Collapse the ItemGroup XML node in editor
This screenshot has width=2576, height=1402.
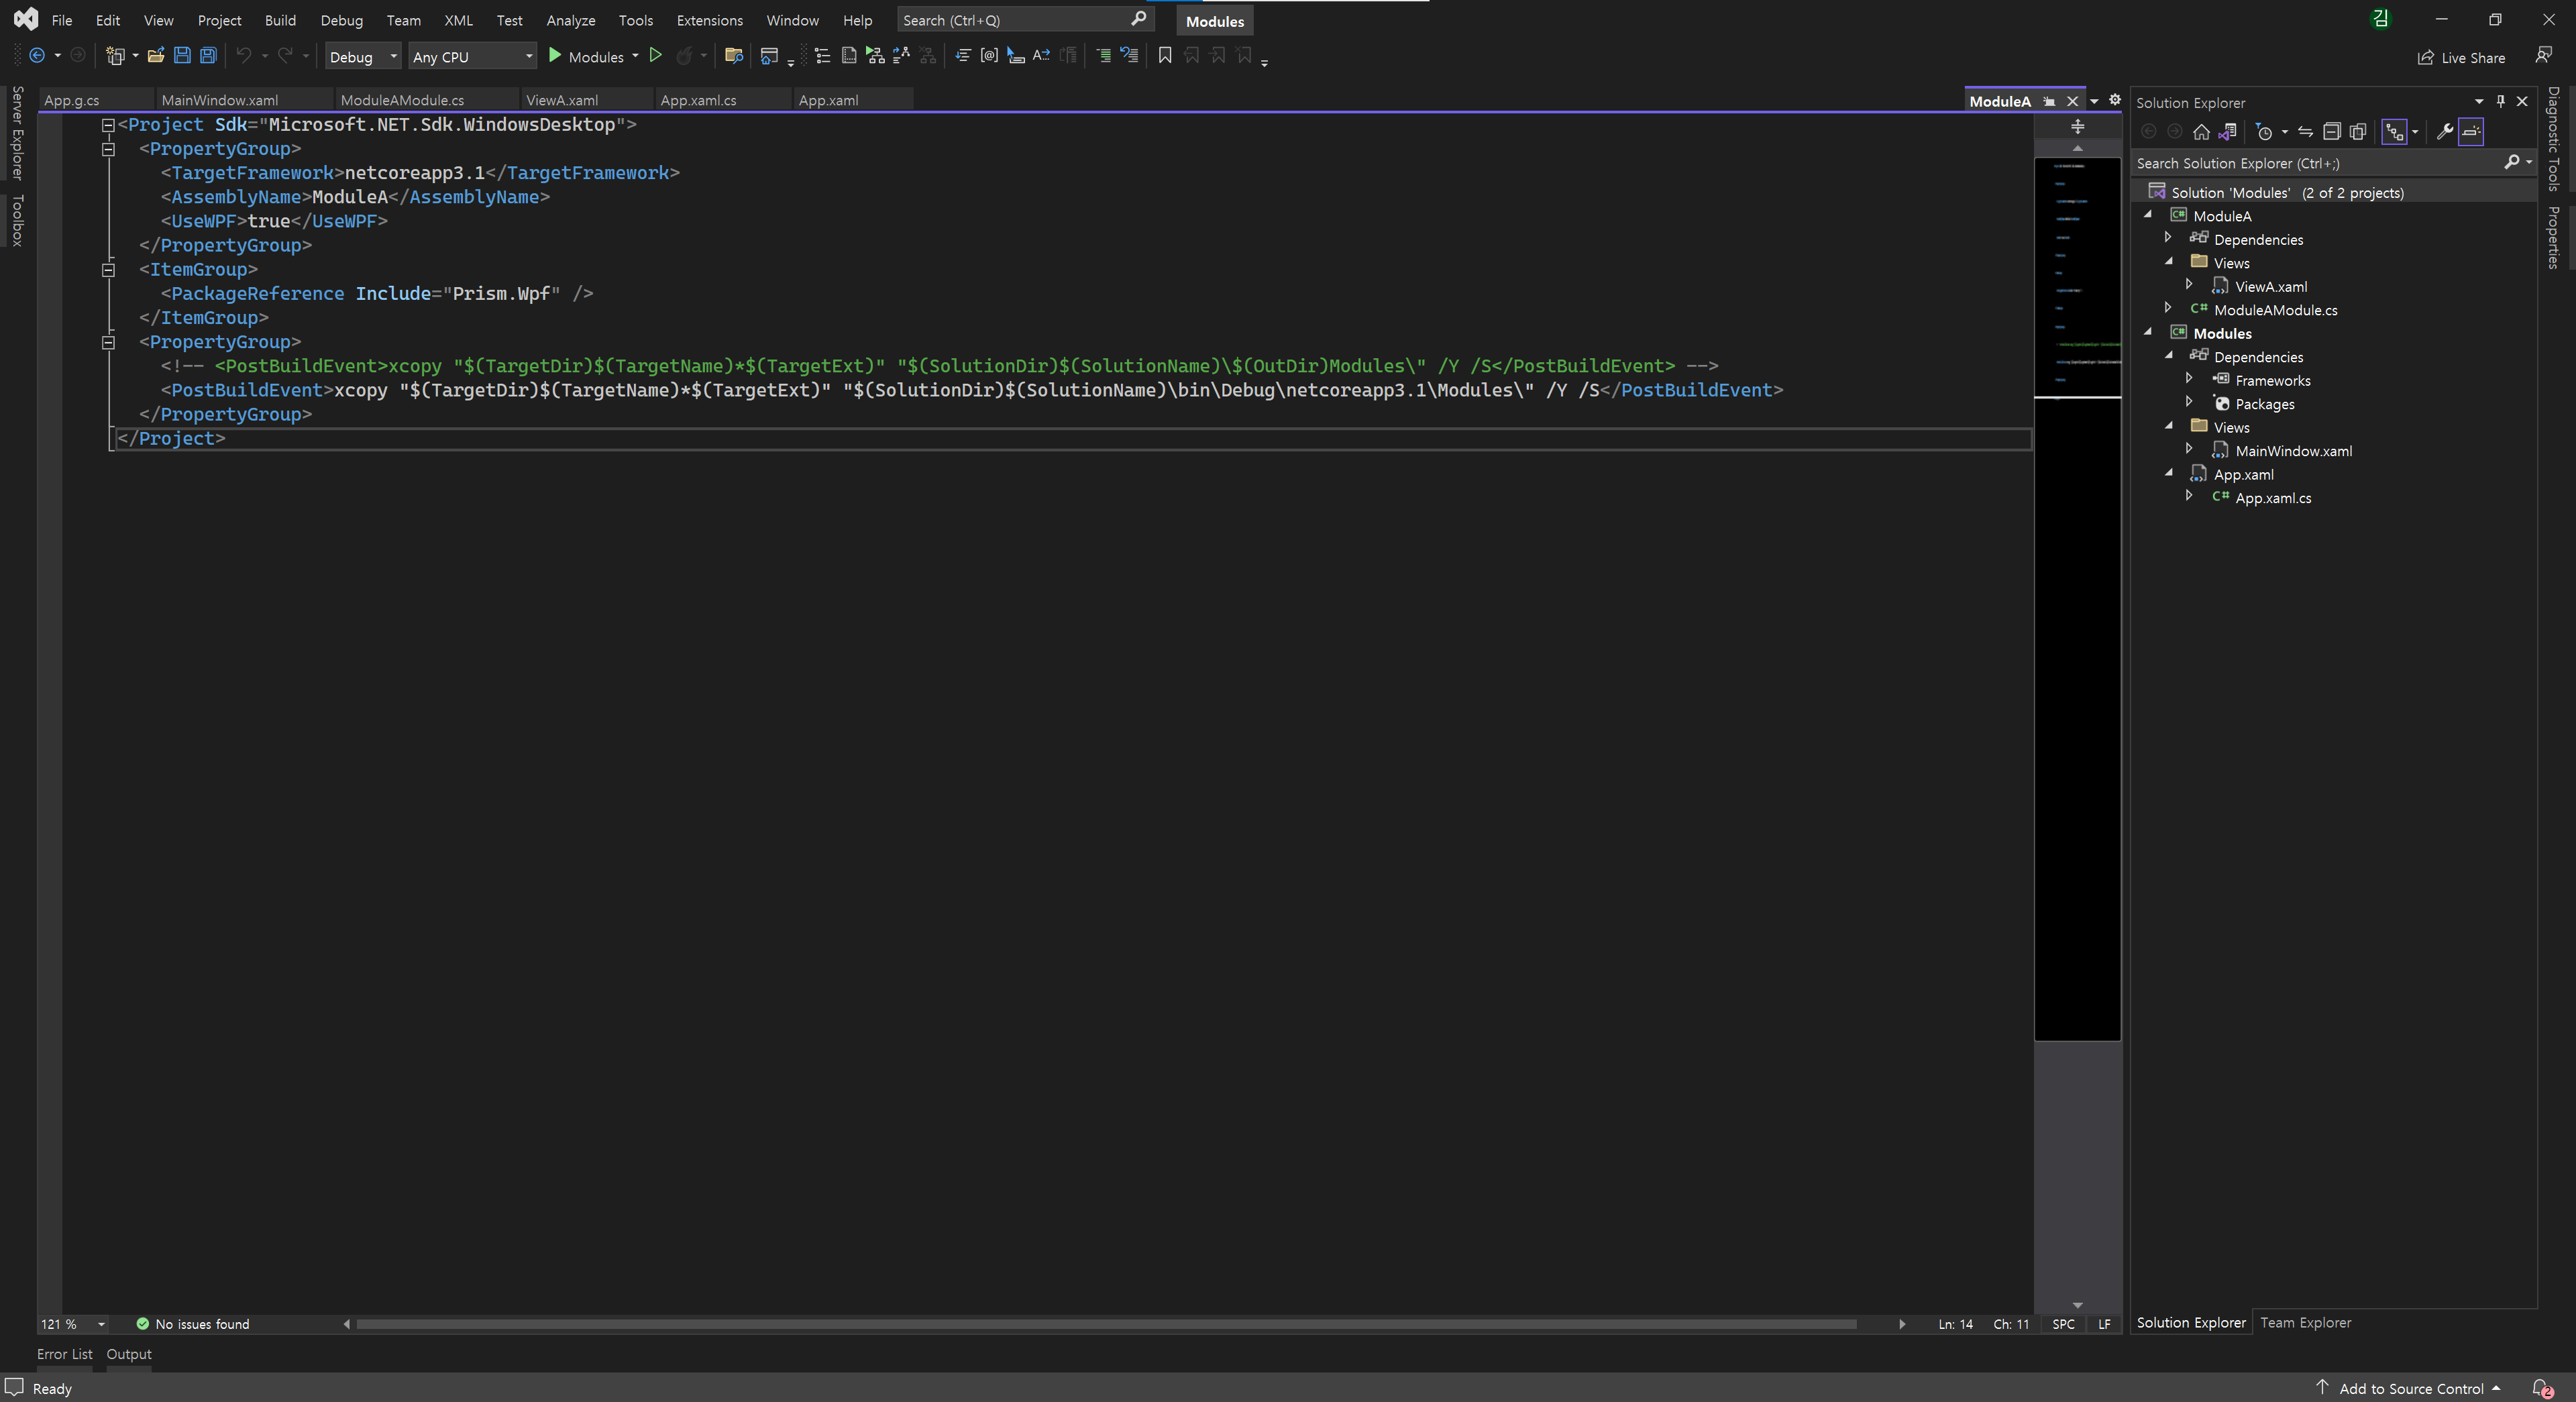coord(109,270)
